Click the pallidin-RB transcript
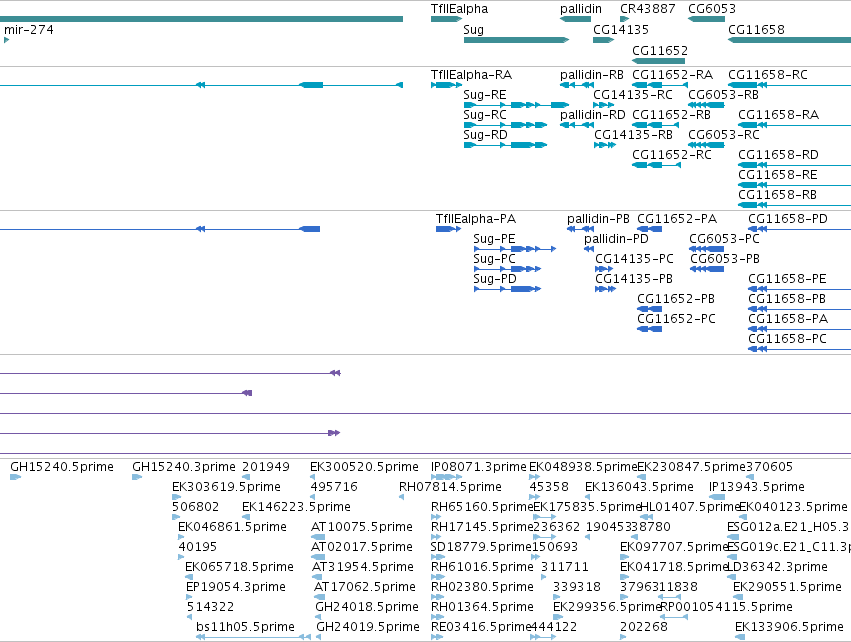851x642 pixels. point(577,85)
